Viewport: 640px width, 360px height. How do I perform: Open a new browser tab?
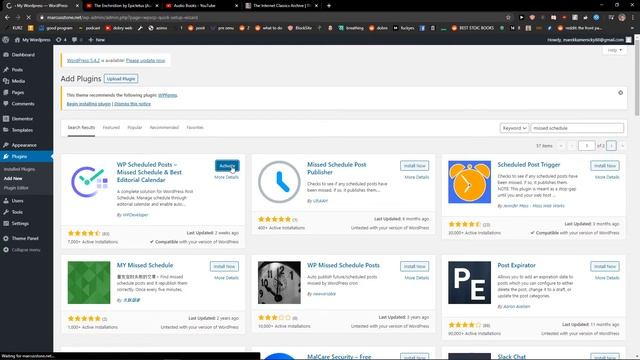click(x=329, y=6)
